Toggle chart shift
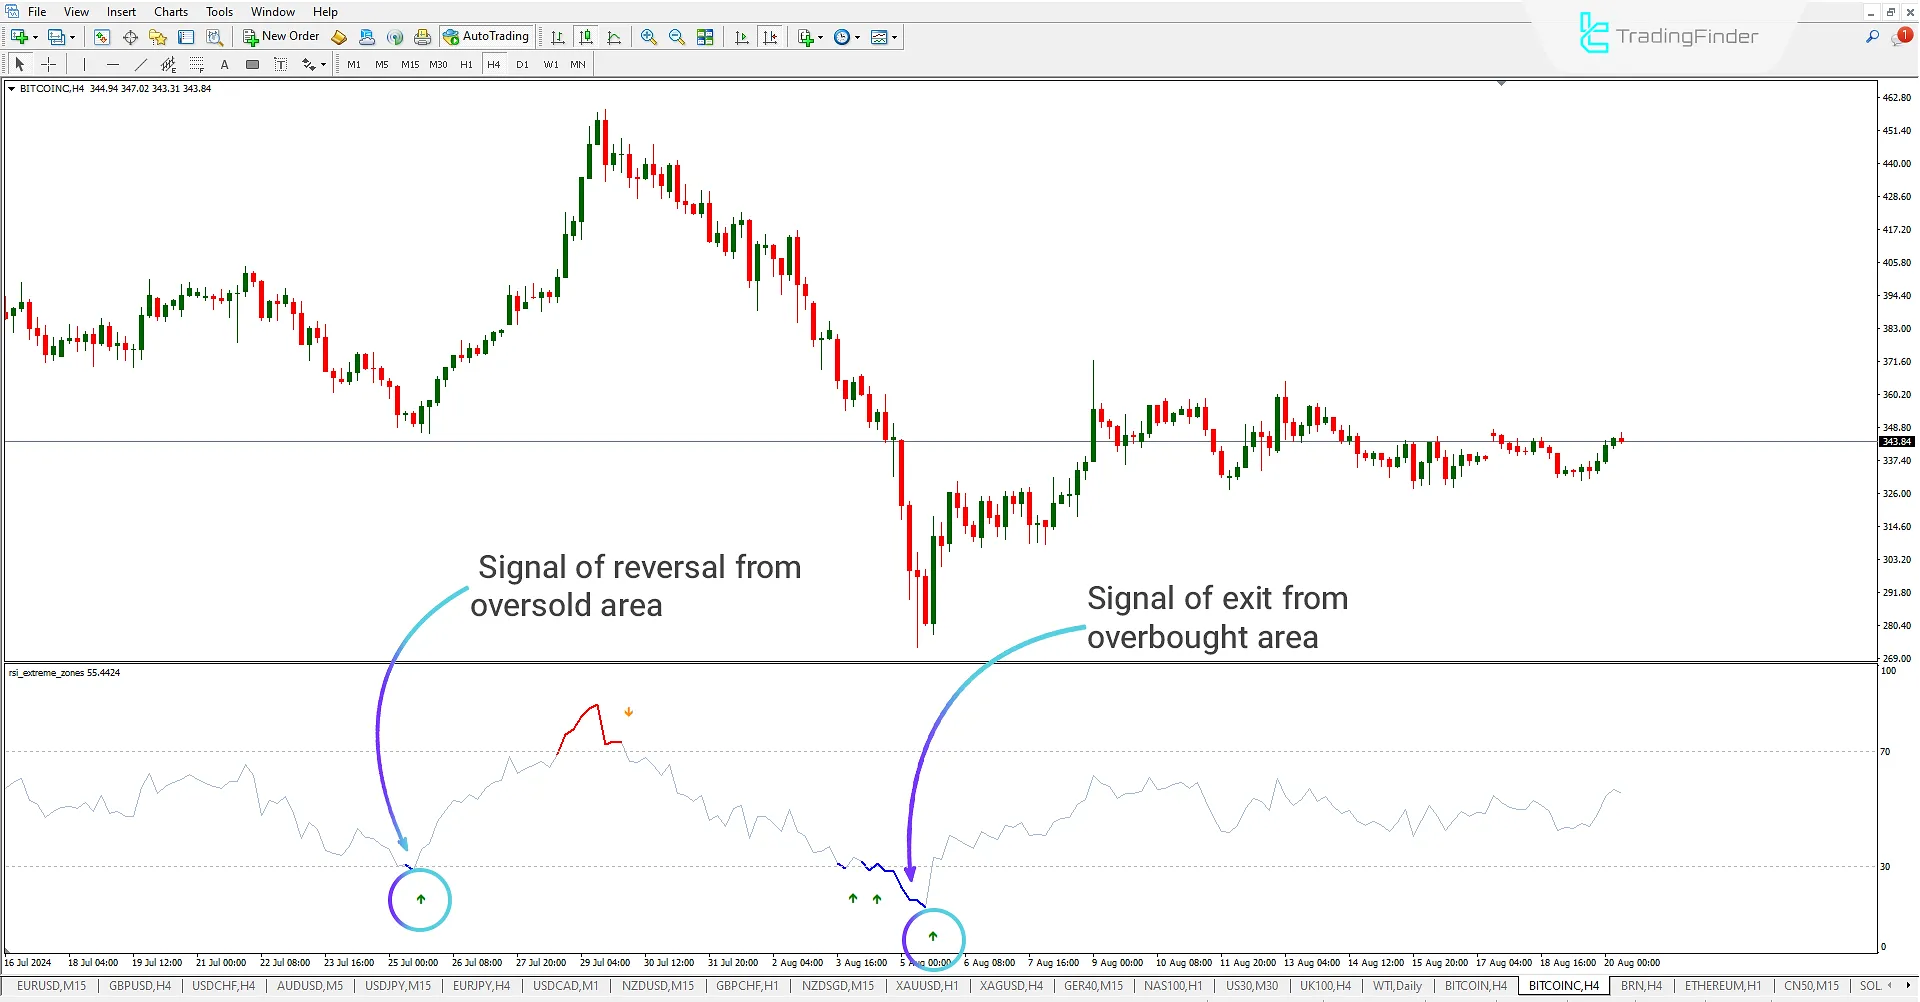Screen dimensions: 1920x1002 tap(771, 37)
